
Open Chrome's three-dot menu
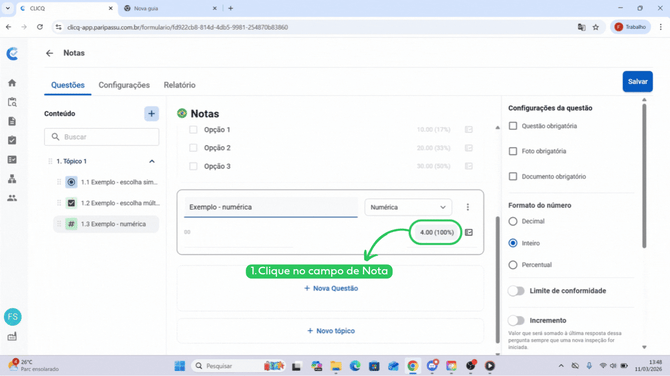[x=661, y=27]
